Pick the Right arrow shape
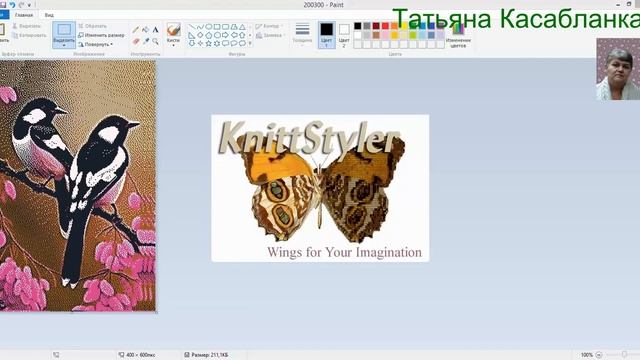The image size is (640, 360). tap(225, 35)
